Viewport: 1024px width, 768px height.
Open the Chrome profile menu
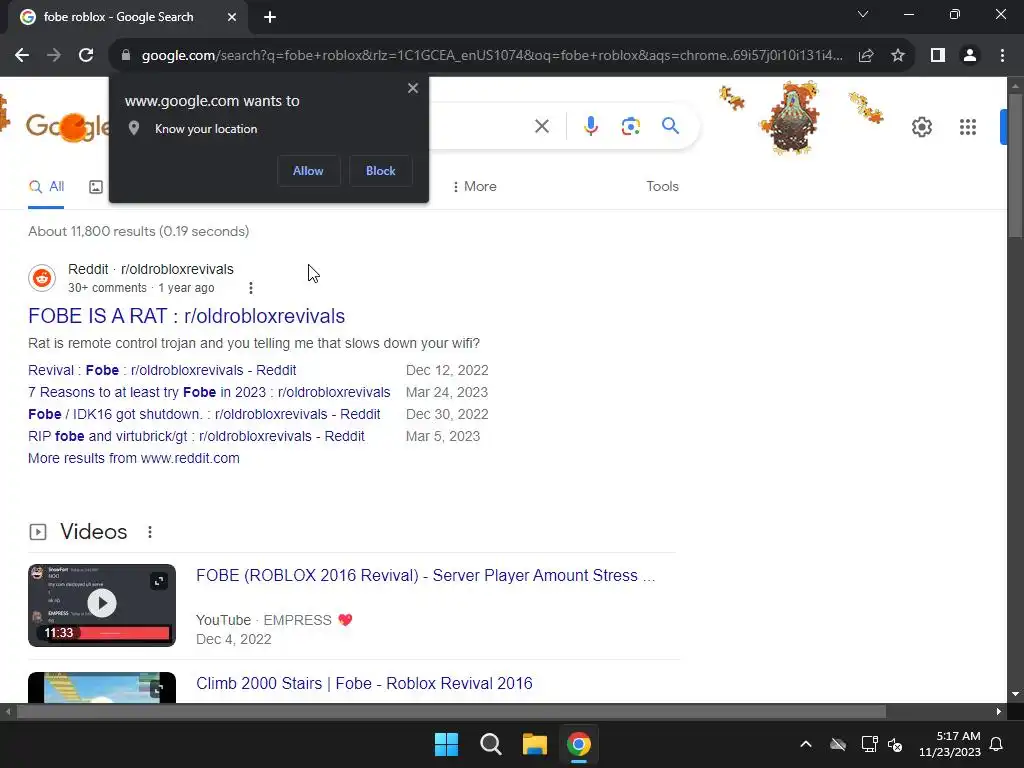point(970,56)
